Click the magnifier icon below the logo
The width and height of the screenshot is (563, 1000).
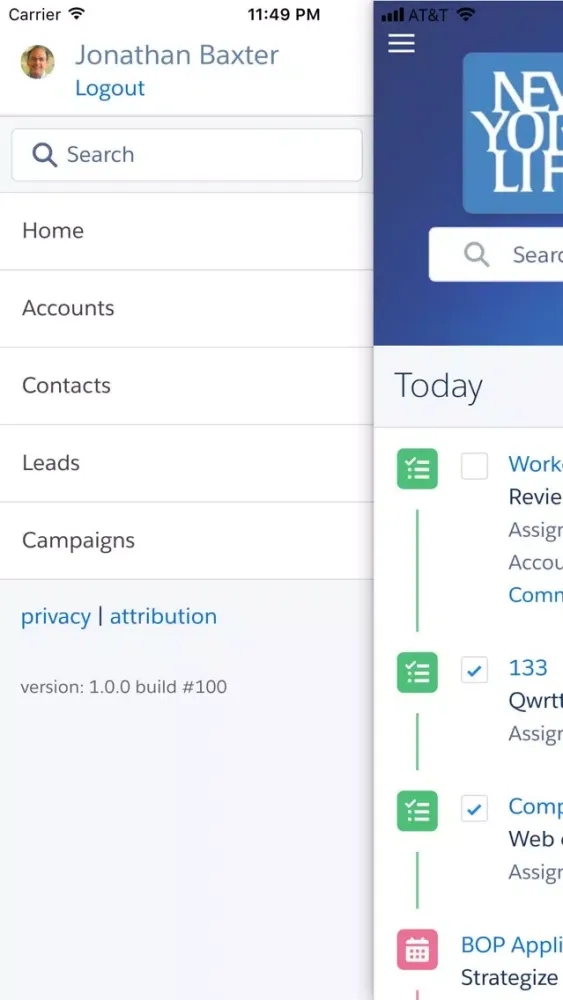(476, 254)
